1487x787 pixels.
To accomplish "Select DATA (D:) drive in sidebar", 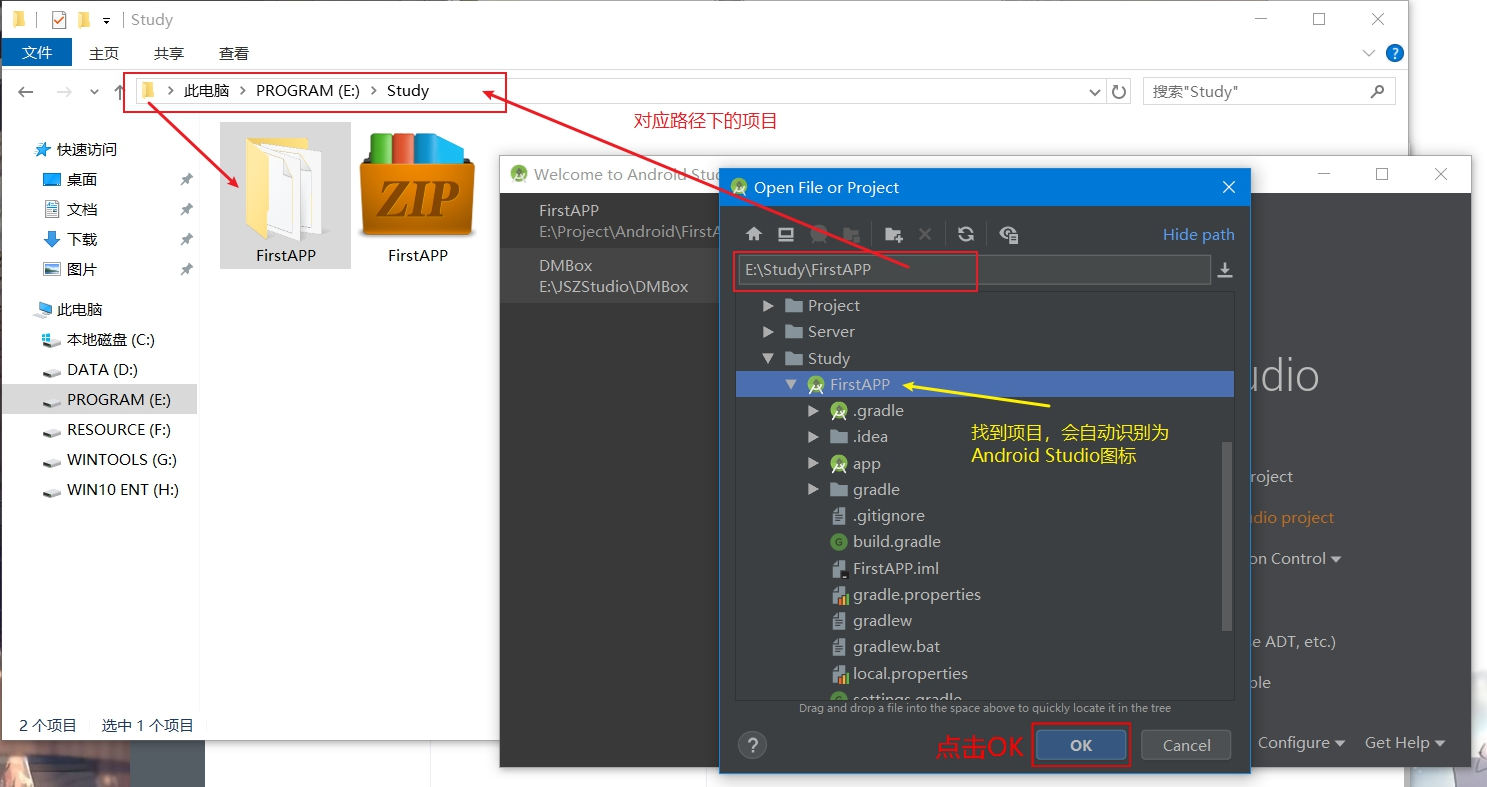I will [x=102, y=369].
